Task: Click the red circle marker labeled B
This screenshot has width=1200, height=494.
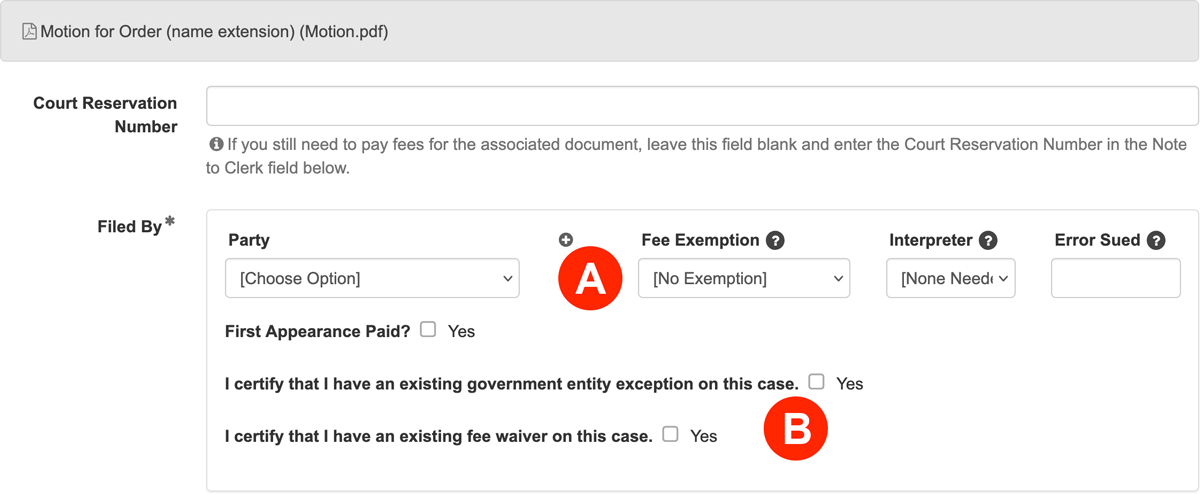Action: [x=796, y=429]
